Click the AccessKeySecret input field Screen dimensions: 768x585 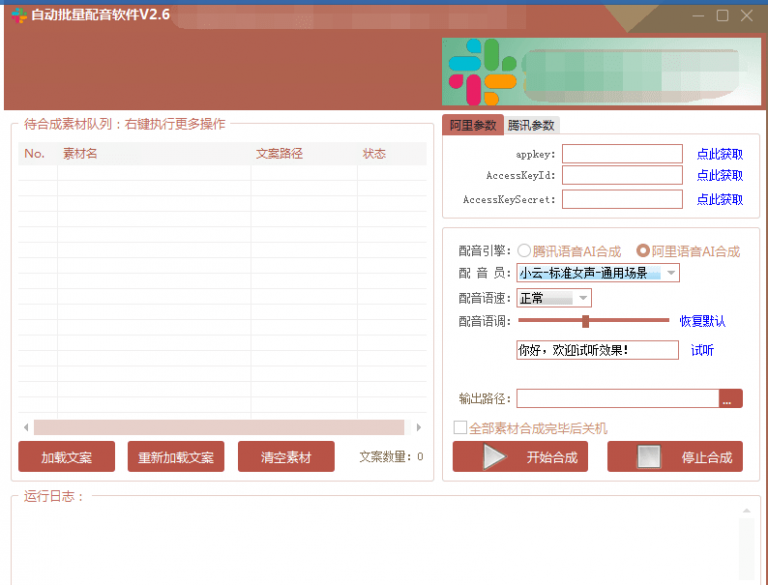tap(621, 199)
